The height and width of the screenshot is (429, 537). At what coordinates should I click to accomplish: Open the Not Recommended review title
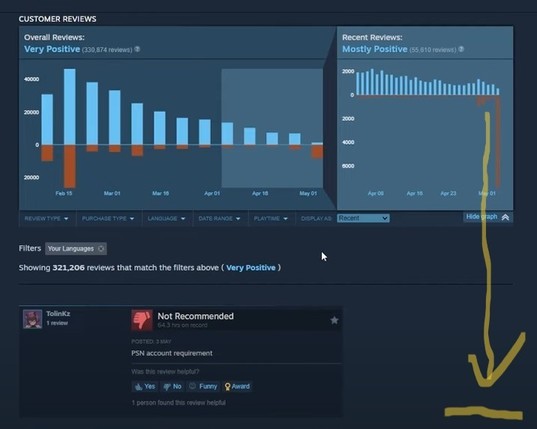pyautogui.click(x=196, y=316)
